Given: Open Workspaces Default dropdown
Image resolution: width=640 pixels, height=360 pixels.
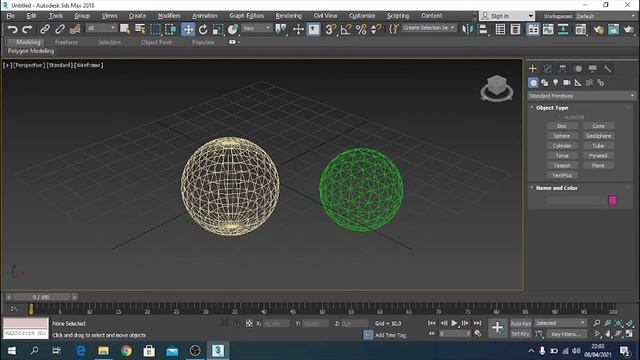Looking at the screenshot, I should pyautogui.click(x=606, y=16).
